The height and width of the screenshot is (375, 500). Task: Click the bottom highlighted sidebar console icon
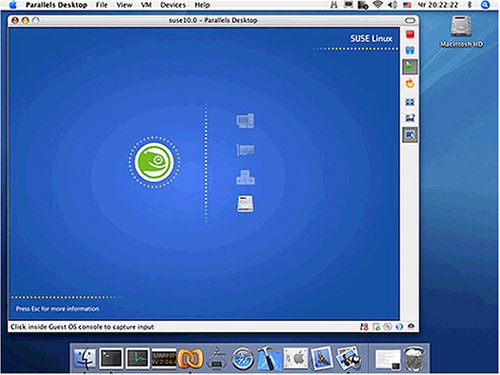tap(410, 135)
